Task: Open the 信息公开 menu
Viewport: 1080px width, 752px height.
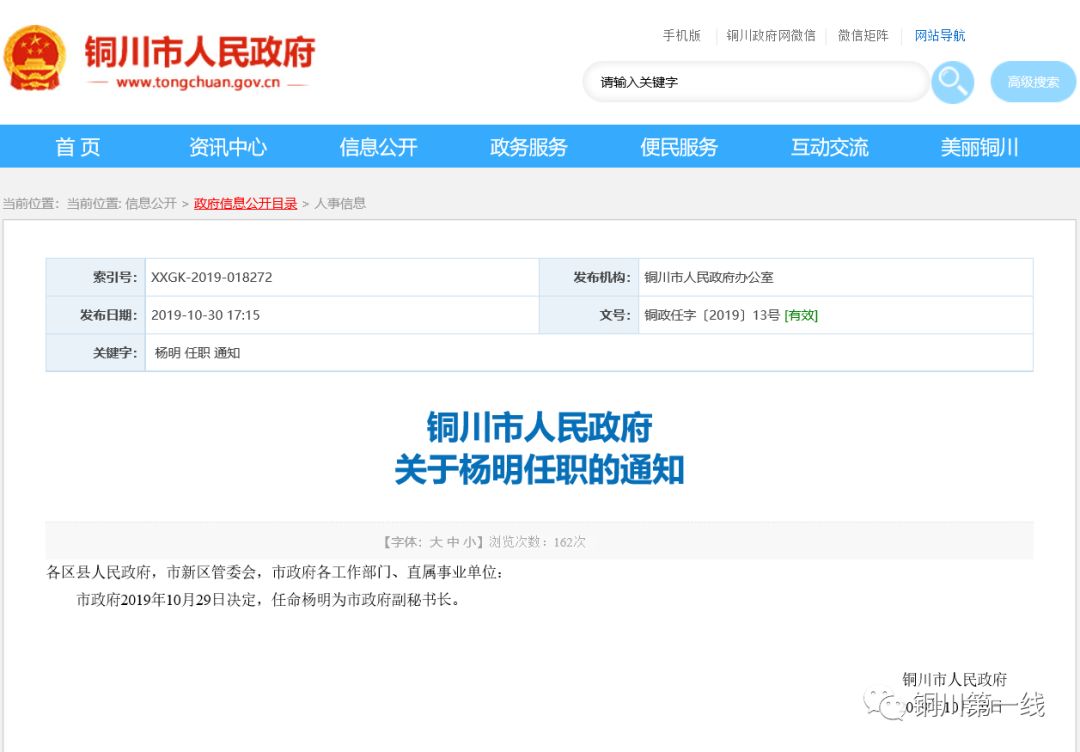Action: click(377, 146)
